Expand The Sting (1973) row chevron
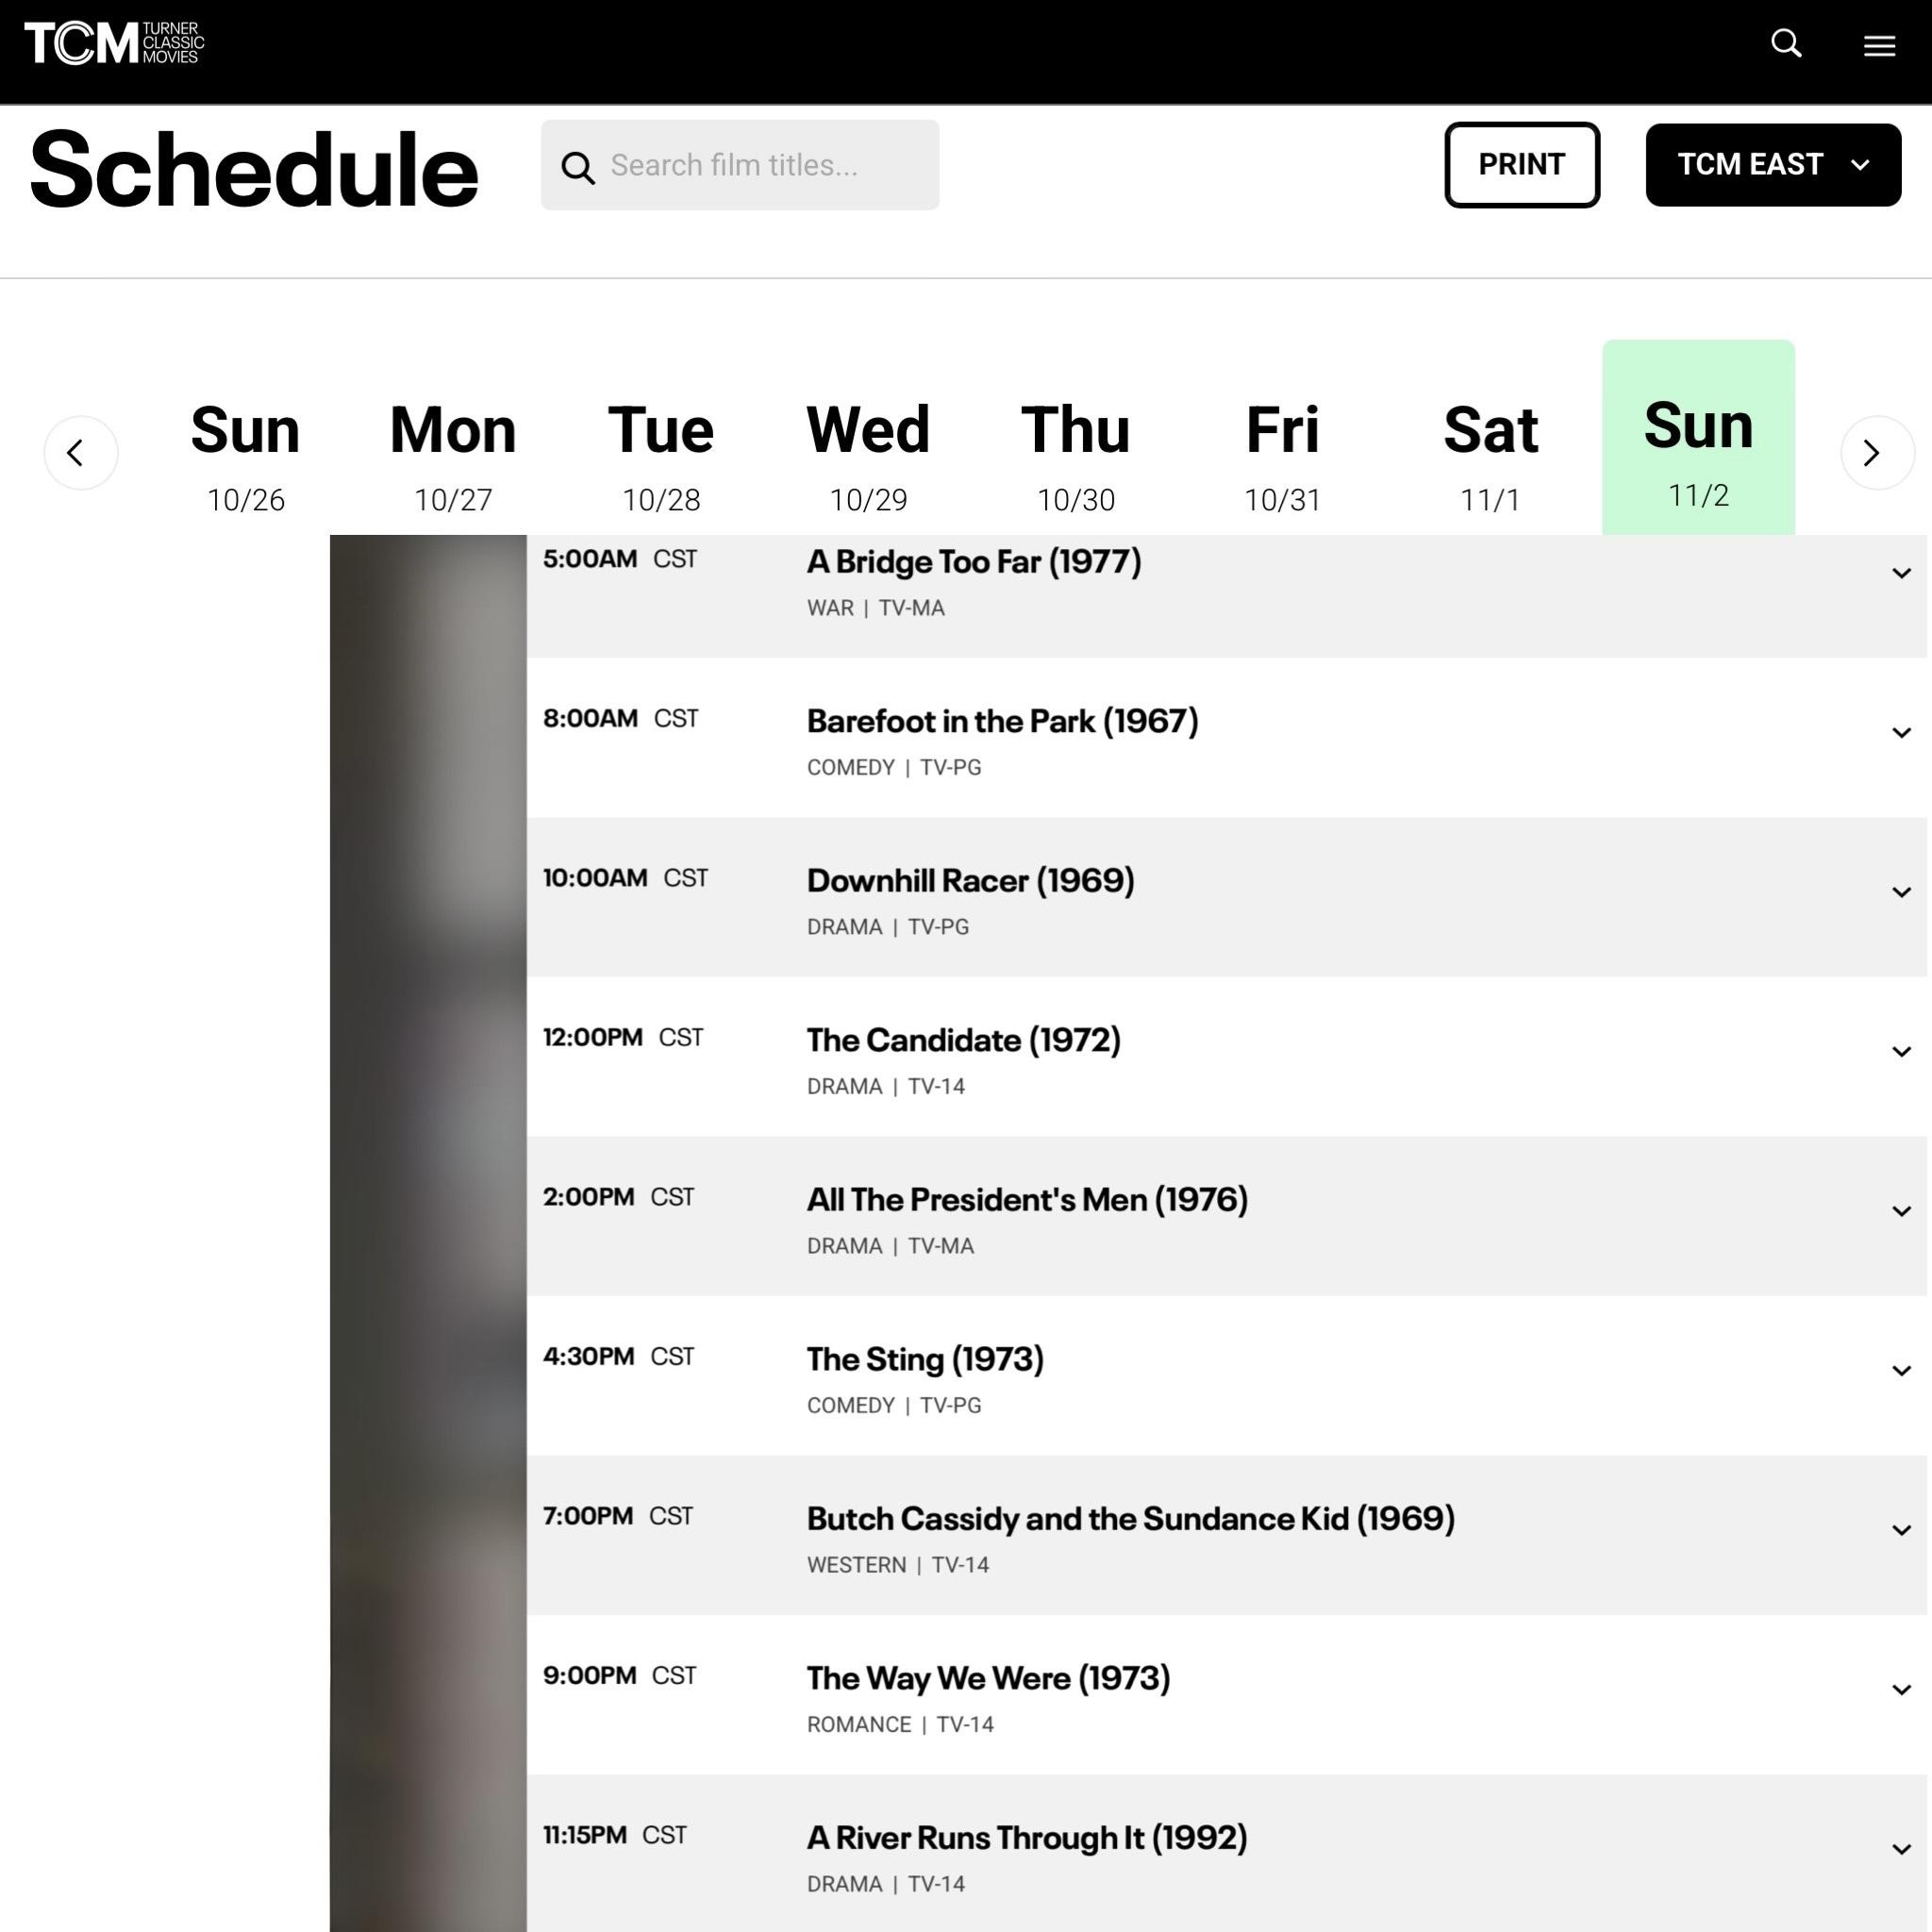Image resolution: width=1932 pixels, height=1932 pixels. [x=1900, y=1371]
